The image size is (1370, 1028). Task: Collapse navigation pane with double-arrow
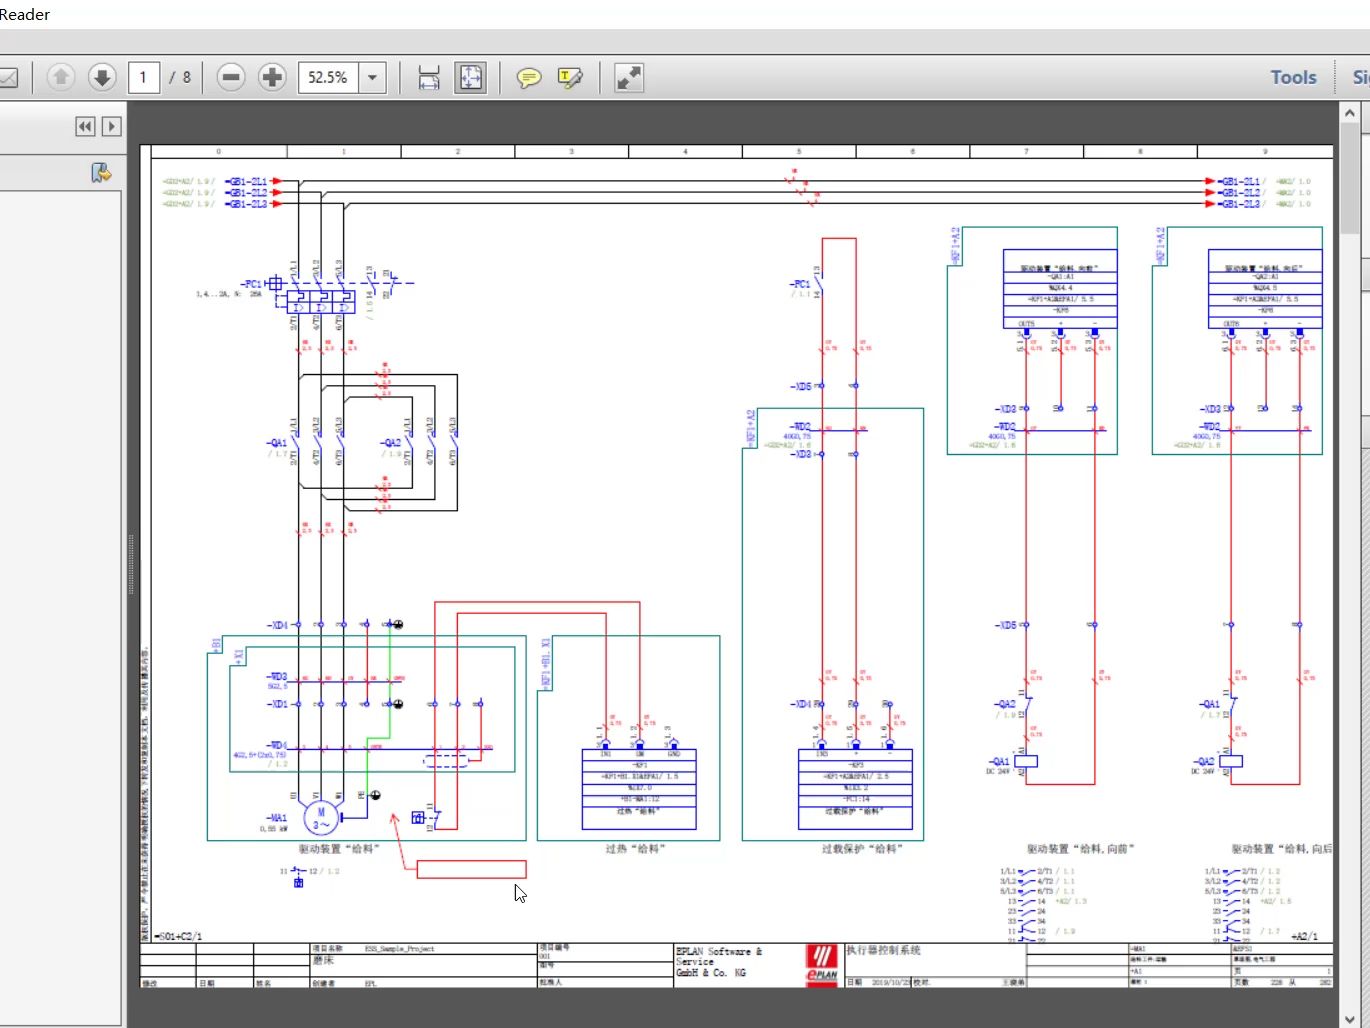[85, 126]
